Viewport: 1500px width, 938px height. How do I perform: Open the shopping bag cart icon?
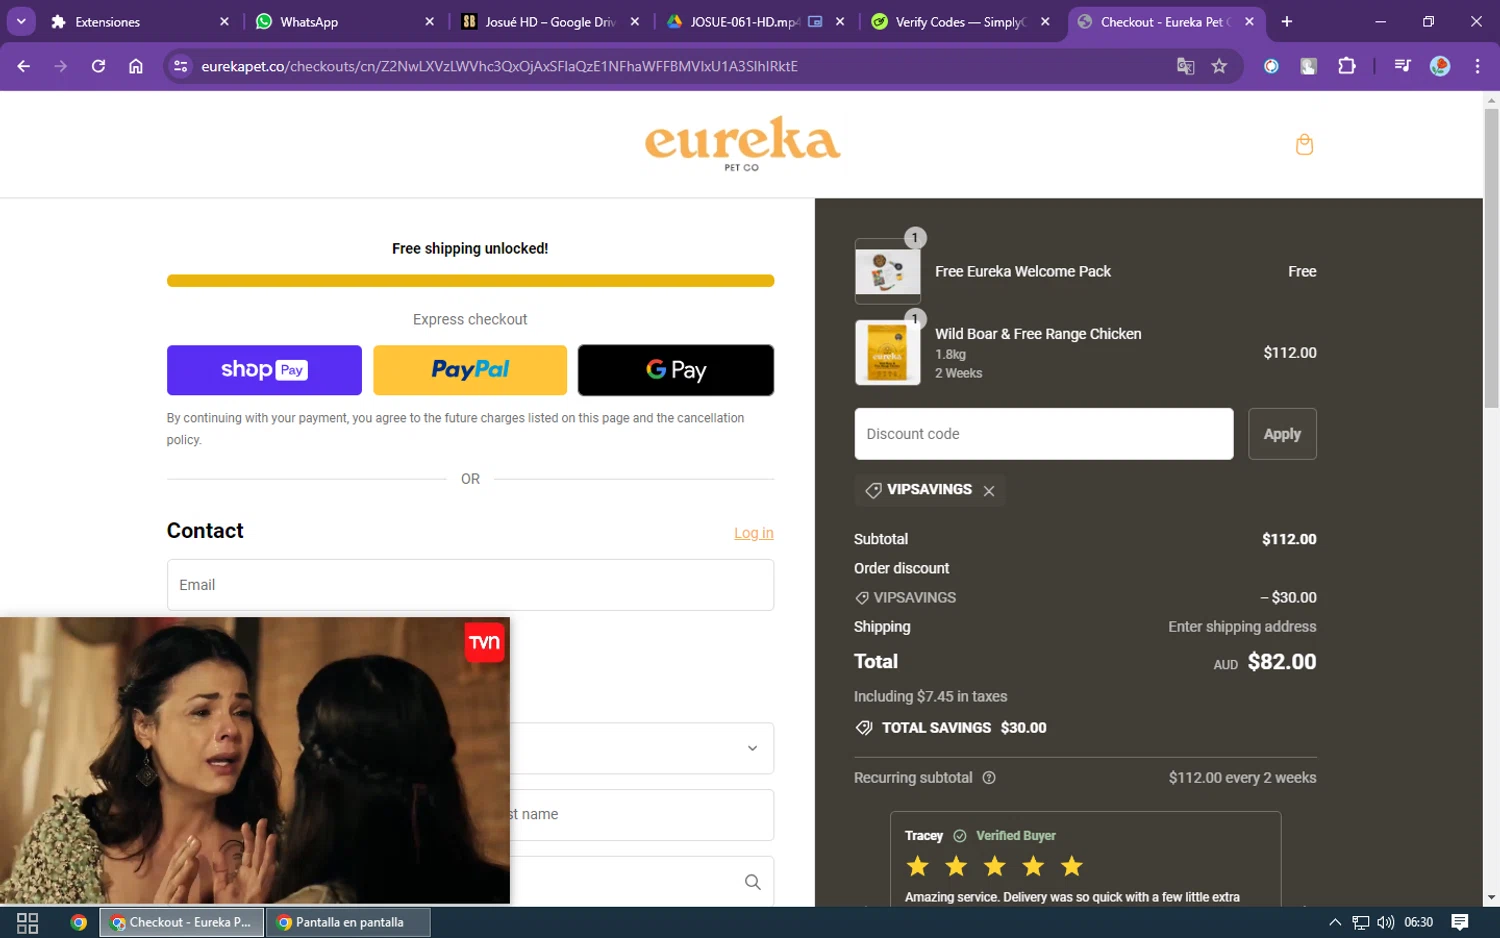coord(1304,145)
